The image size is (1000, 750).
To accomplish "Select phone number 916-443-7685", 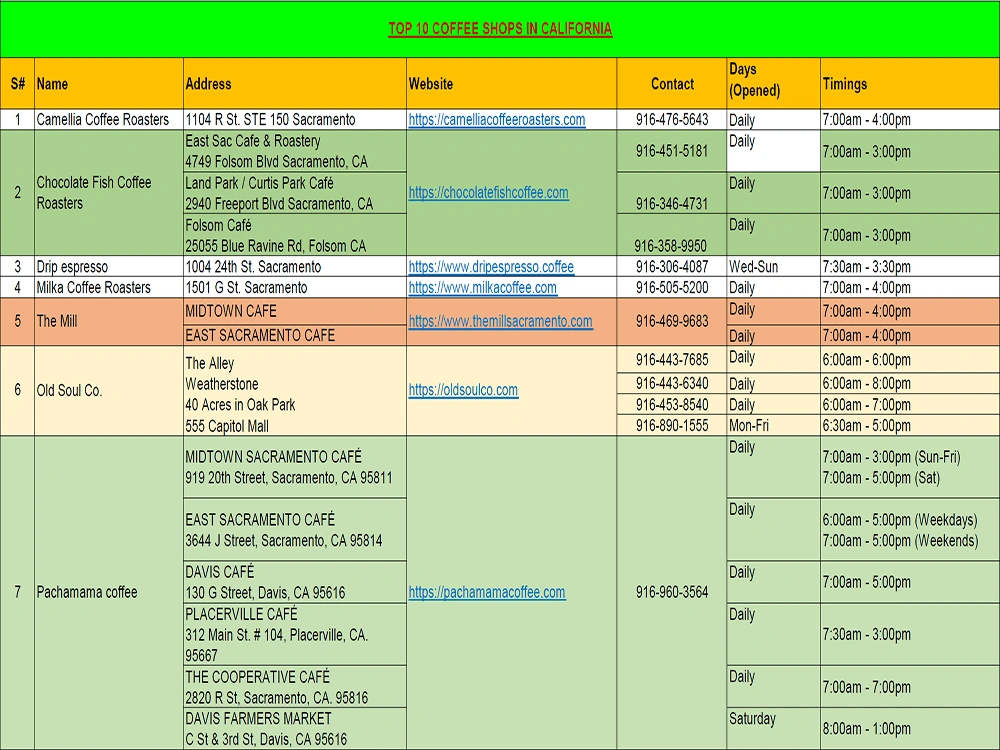I will [672, 360].
